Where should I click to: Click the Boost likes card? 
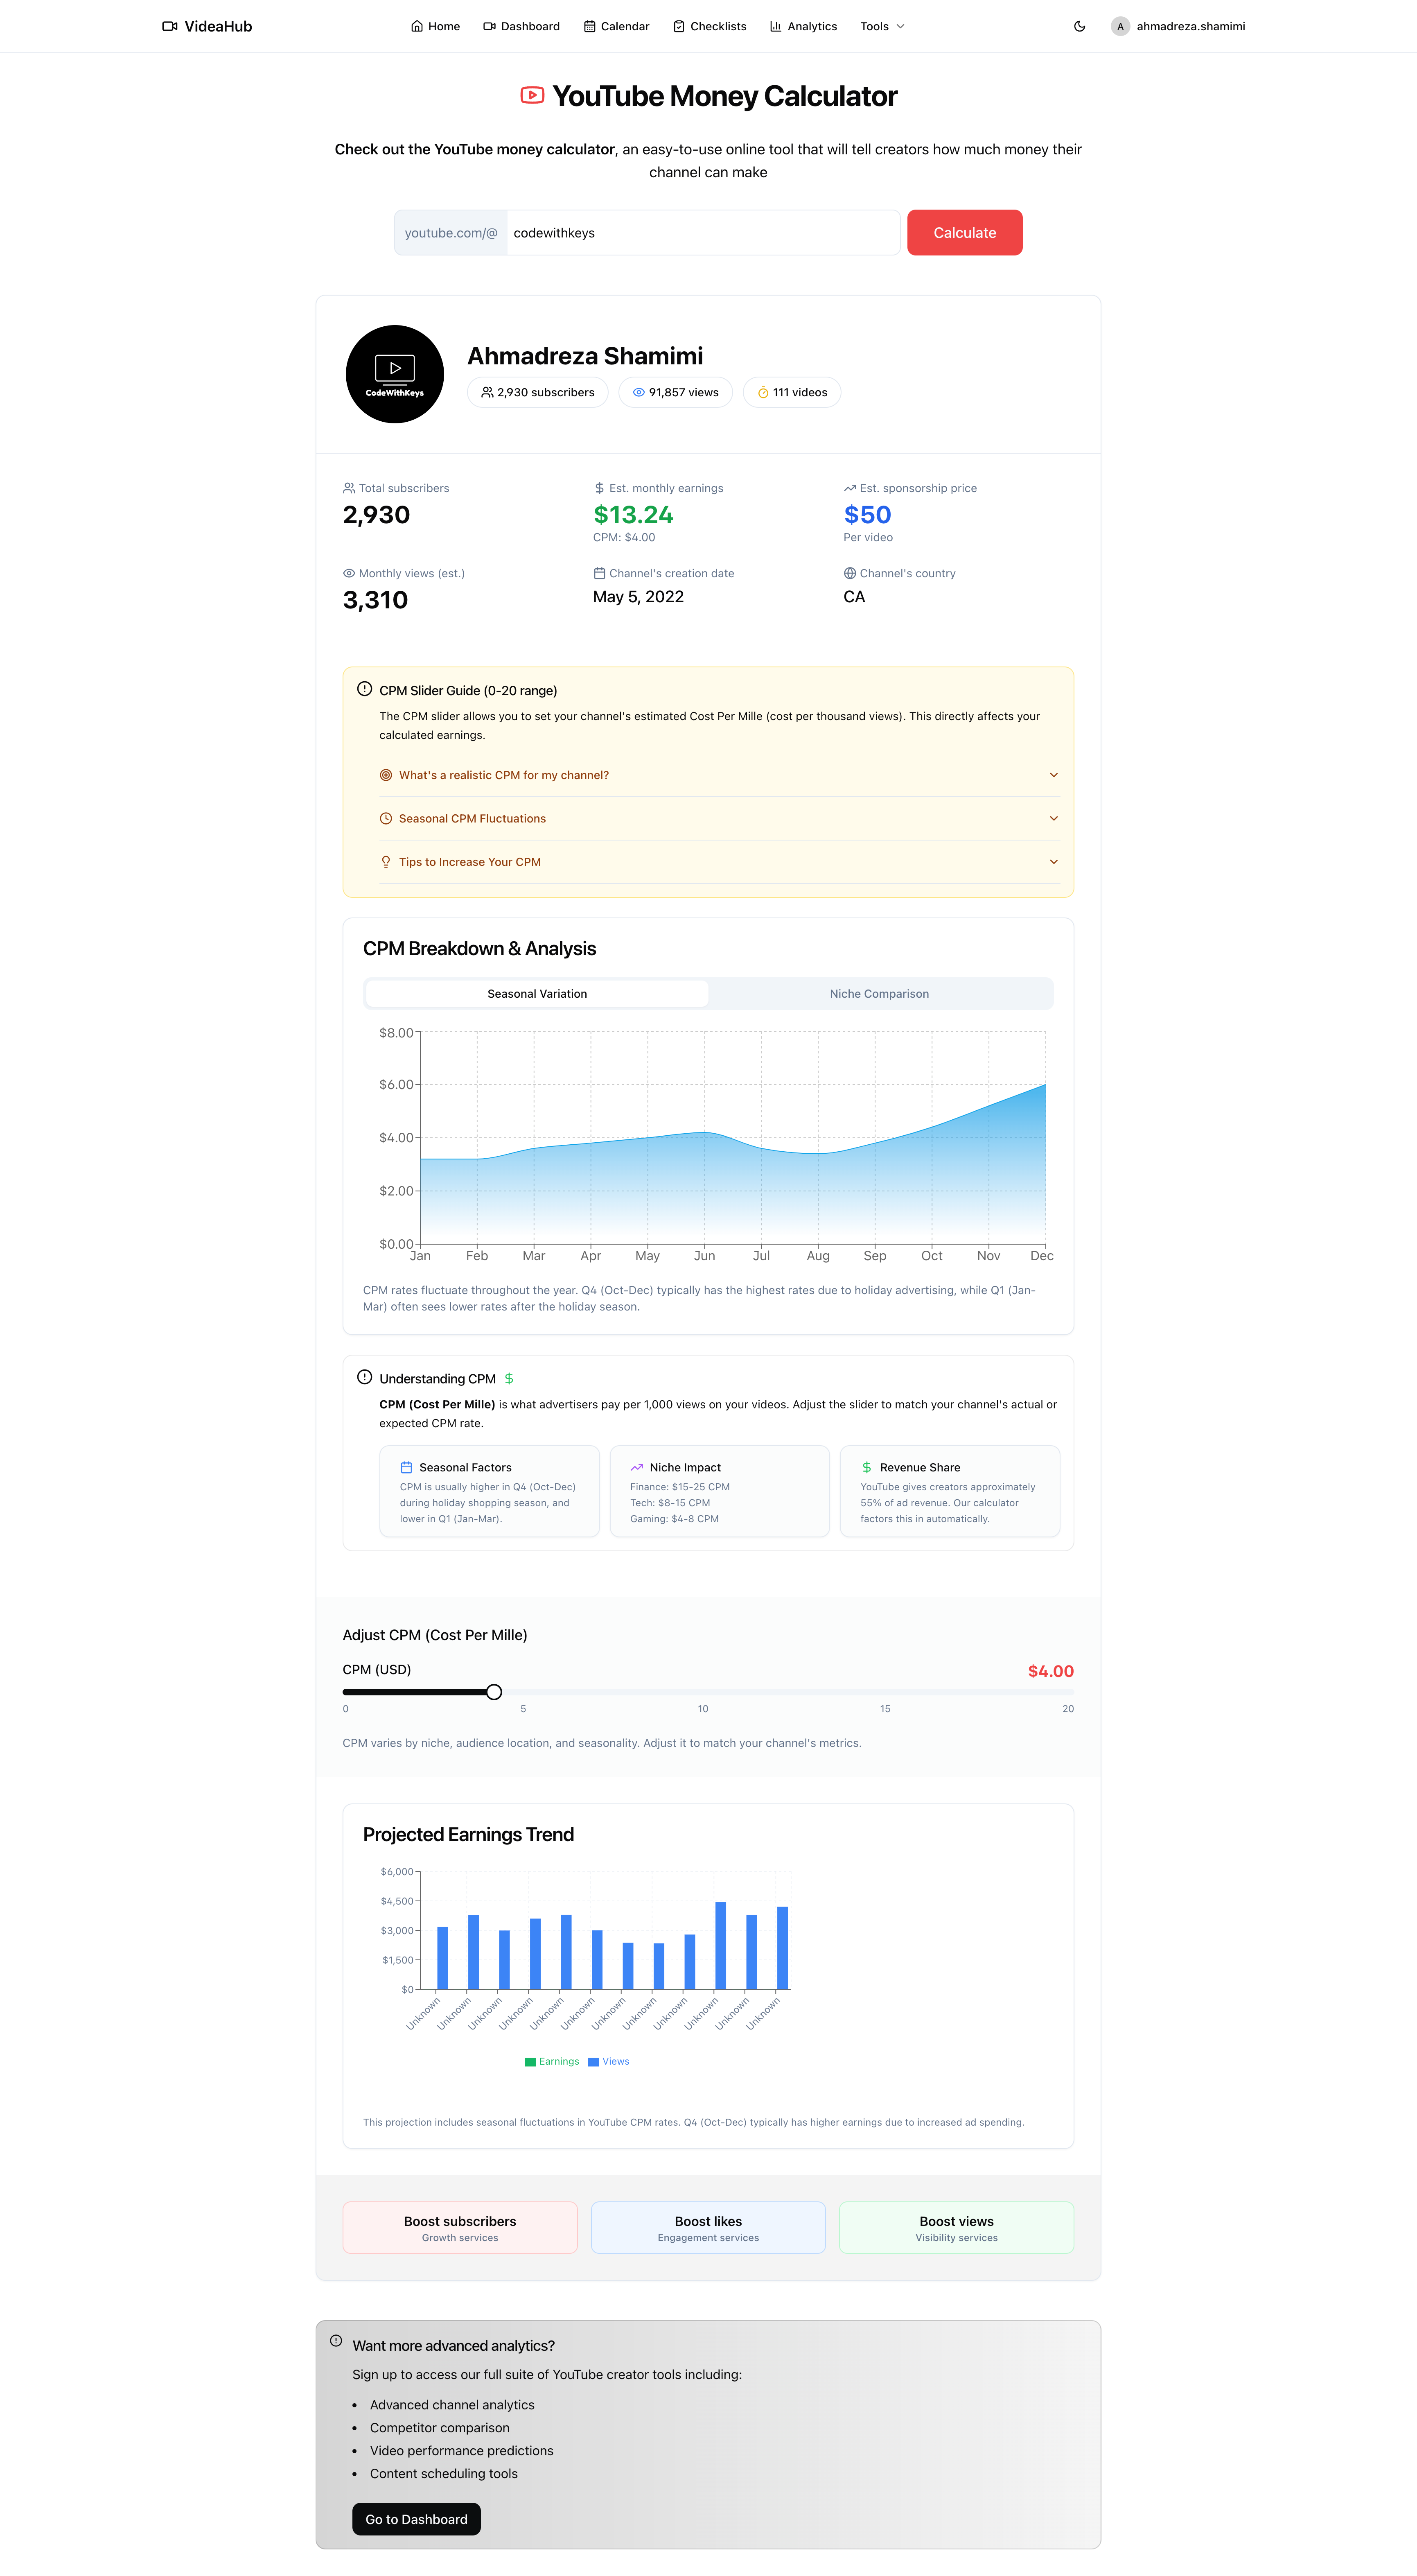click(x=708, y=2227)
